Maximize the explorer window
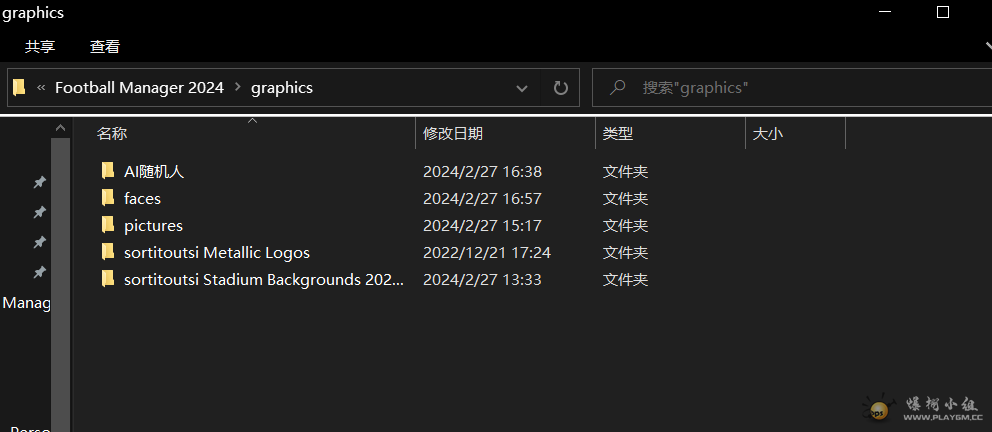Screen dimensions: 992x432 pos(942,12)
